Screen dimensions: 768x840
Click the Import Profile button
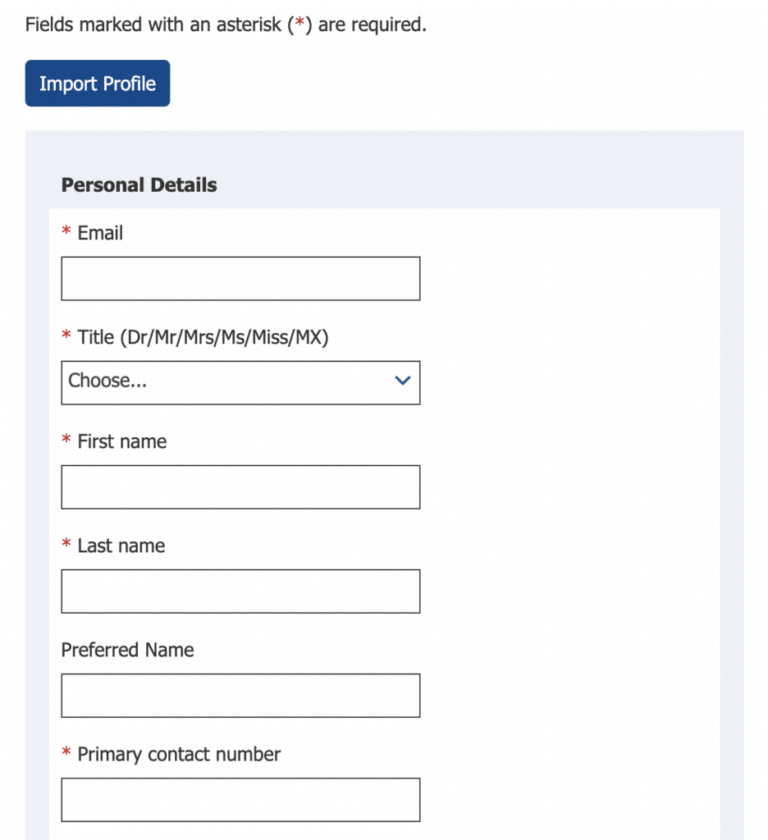[97, 83]
